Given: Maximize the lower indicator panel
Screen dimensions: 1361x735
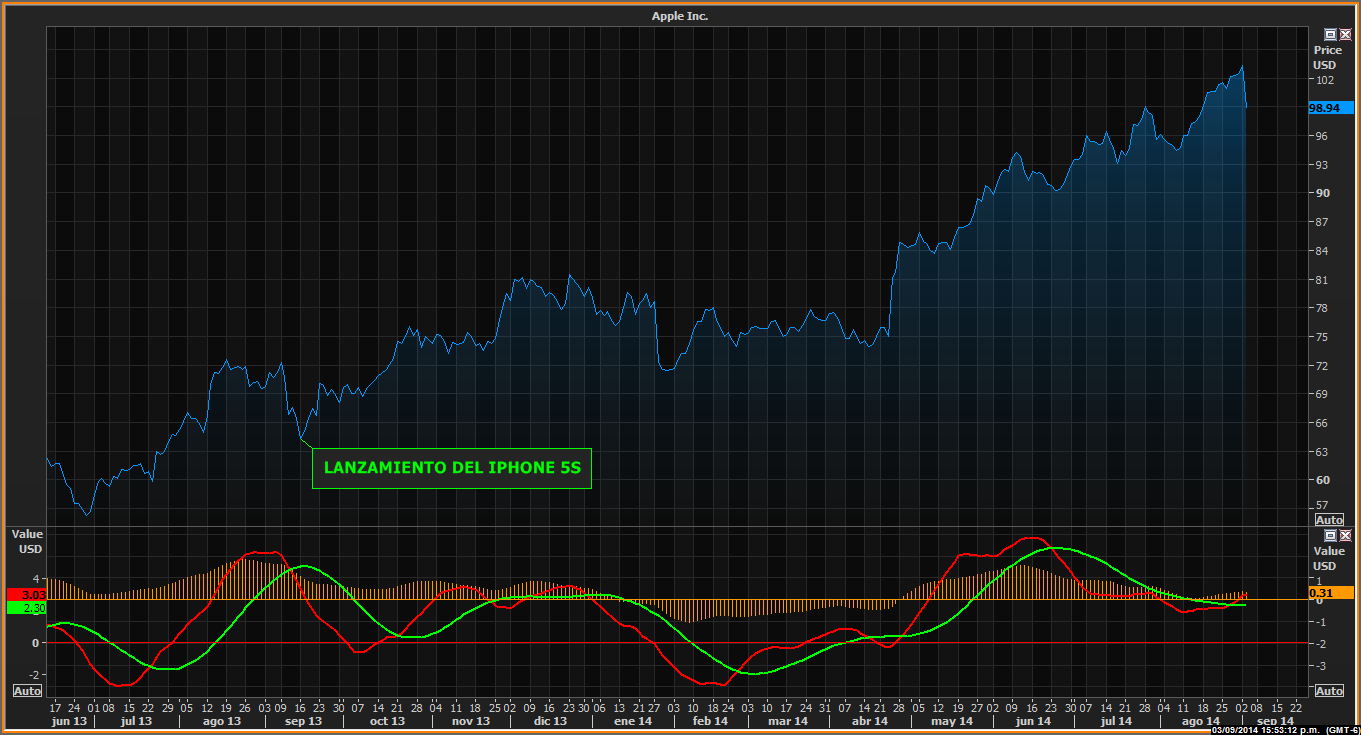Looking at the screenshot, I should point(1330,536).
